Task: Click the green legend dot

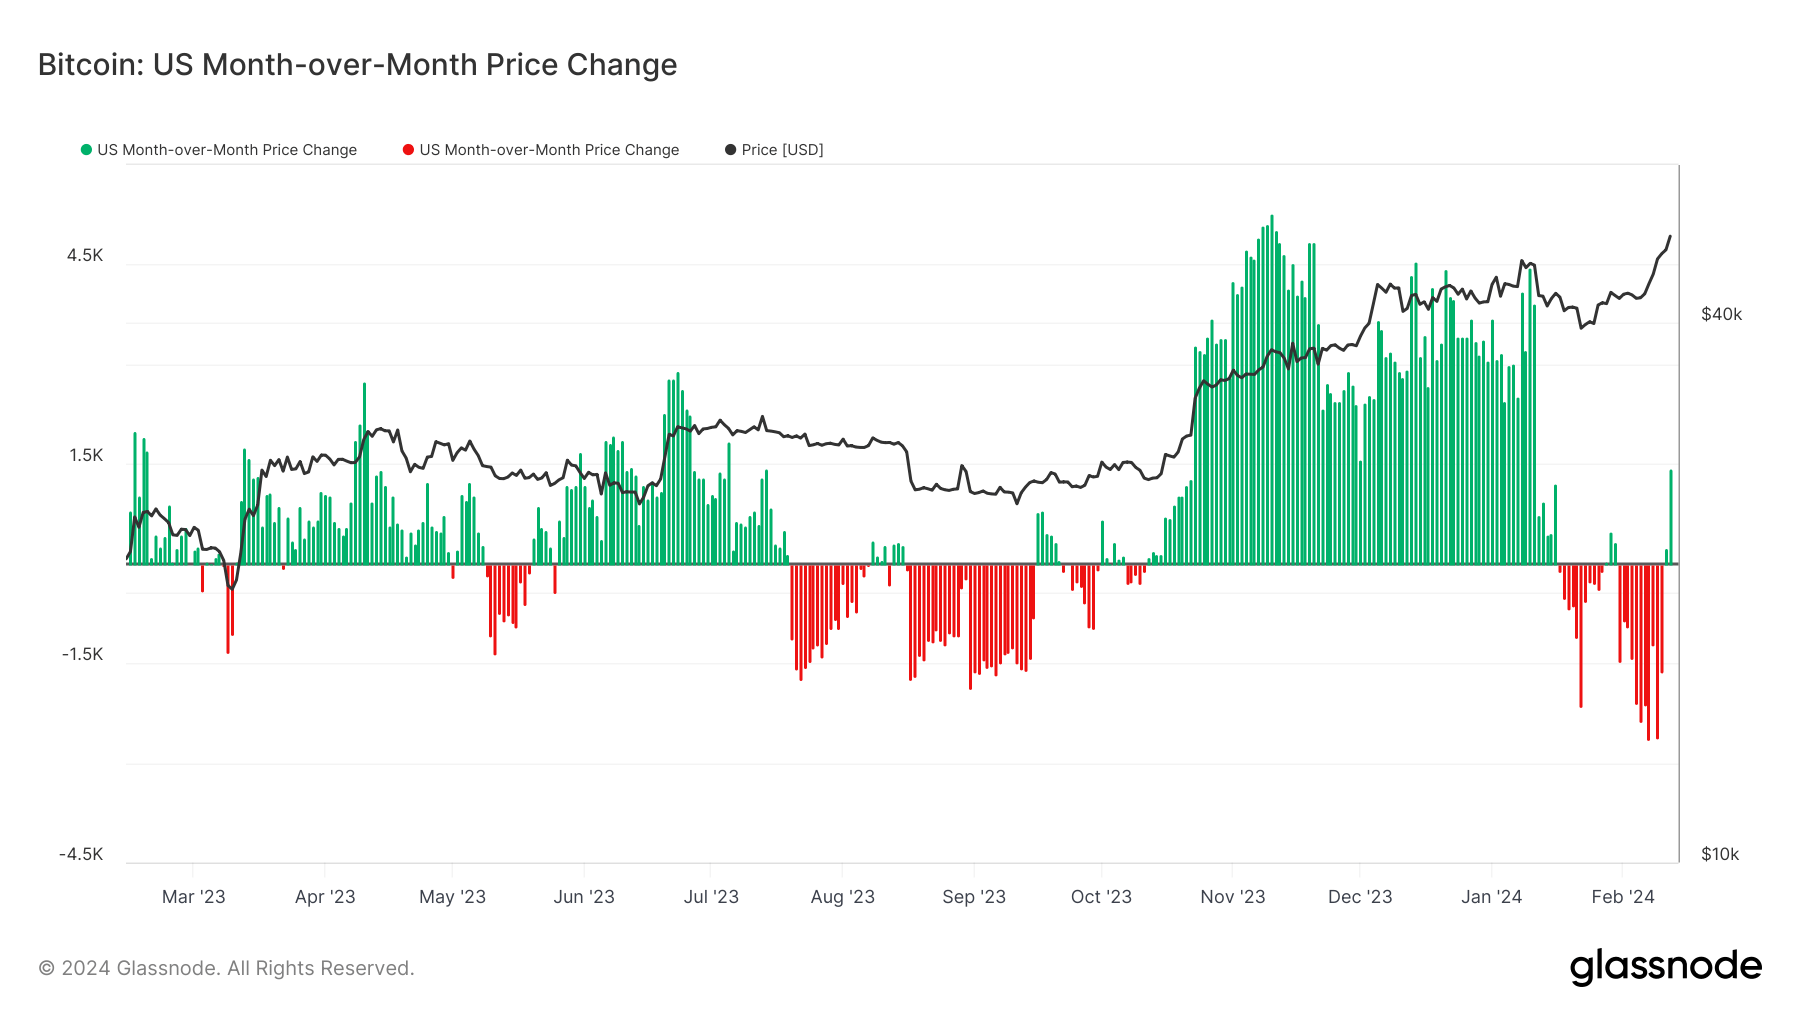Action: point(86,150)
